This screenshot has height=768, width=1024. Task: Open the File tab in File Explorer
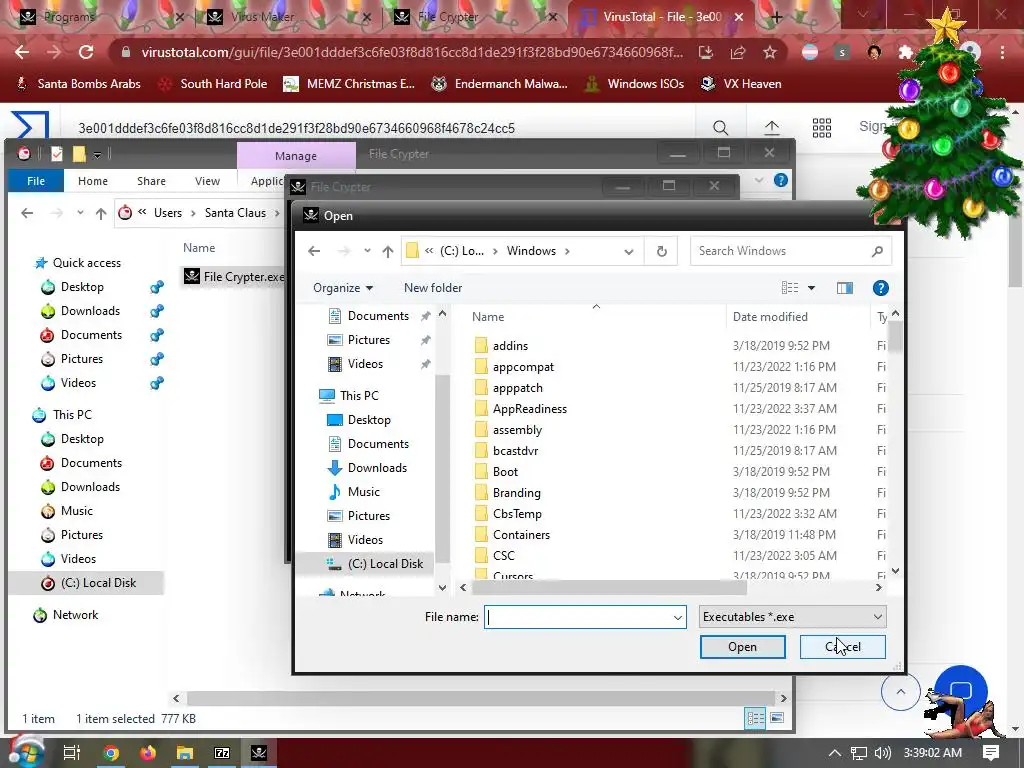click(36, 181)
